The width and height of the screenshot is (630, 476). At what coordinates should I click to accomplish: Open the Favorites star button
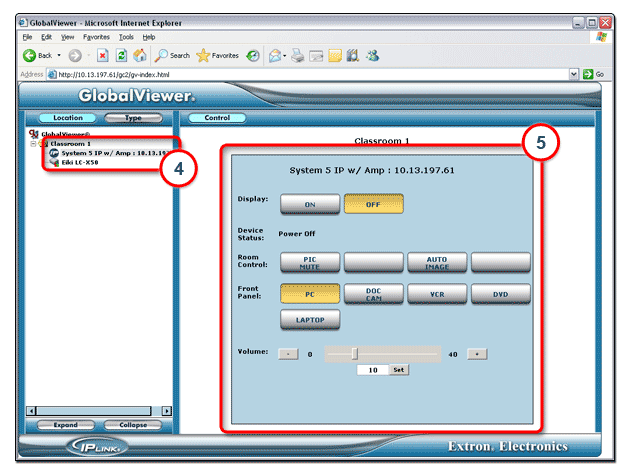pos(217,55)
